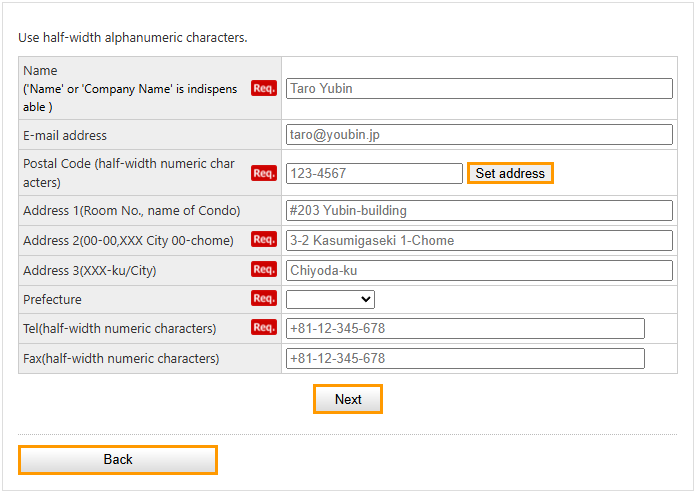Click the Req. badge beside Name
Viewport: 695px width, 492px height.
pyautogui.click(x=264, y=88)
